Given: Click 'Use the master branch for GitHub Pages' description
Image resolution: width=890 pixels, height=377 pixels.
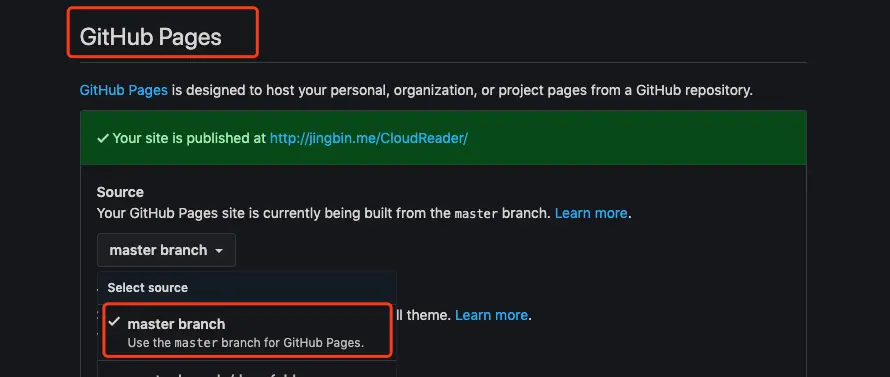Looking at the screenshot, I should point(245,343).
